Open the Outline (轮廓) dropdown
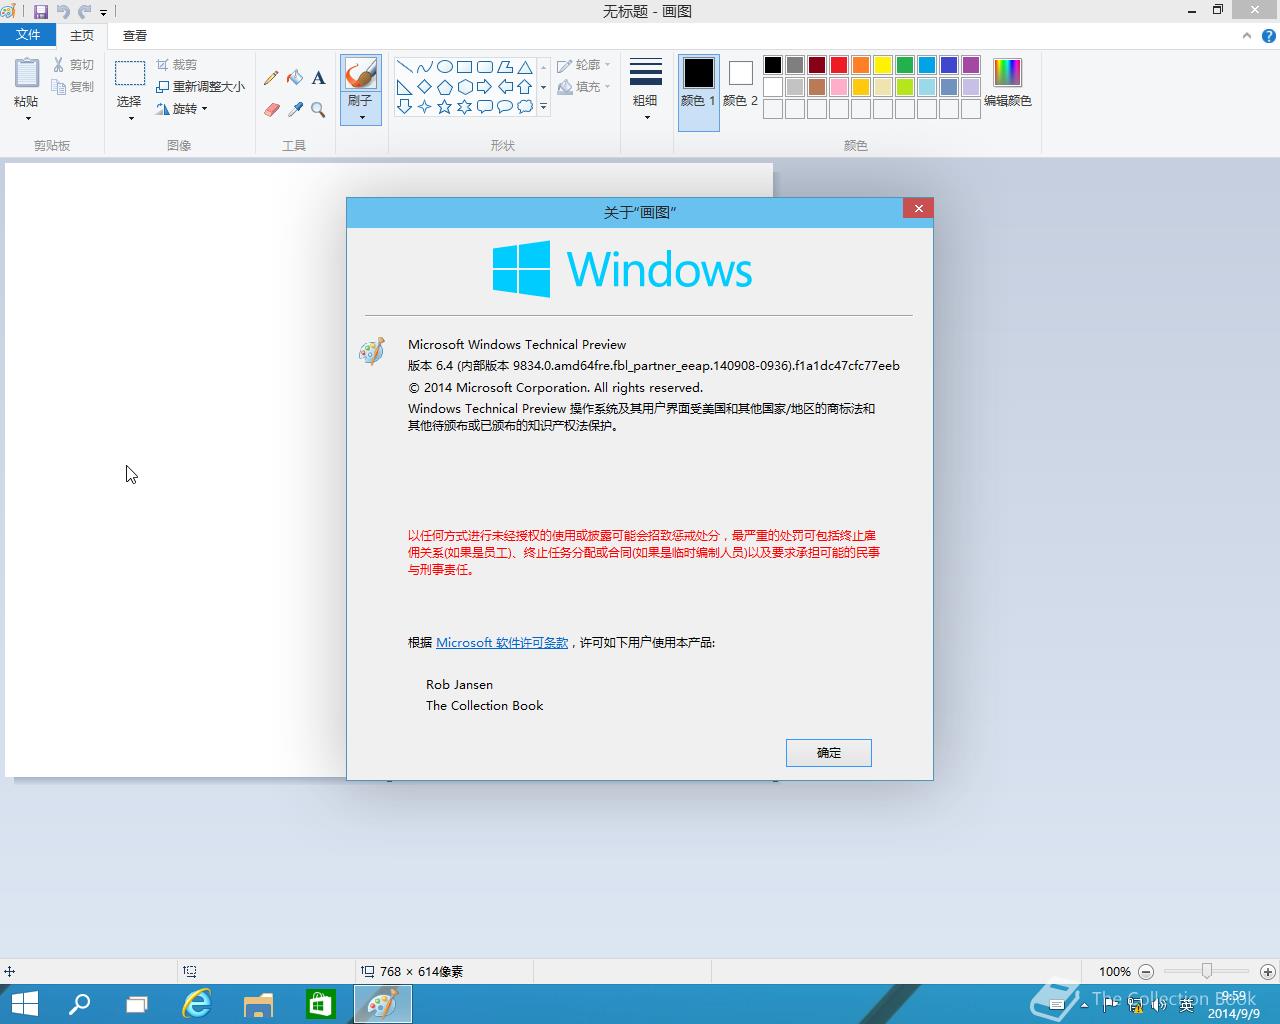This screenshot has height=1024, width=1280. coord(584,65)
